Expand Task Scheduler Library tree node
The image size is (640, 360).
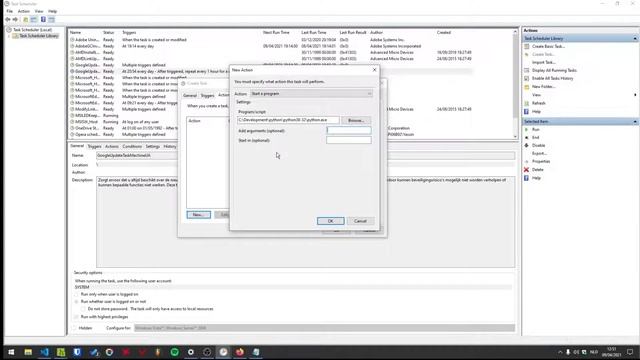click(9, 36)
